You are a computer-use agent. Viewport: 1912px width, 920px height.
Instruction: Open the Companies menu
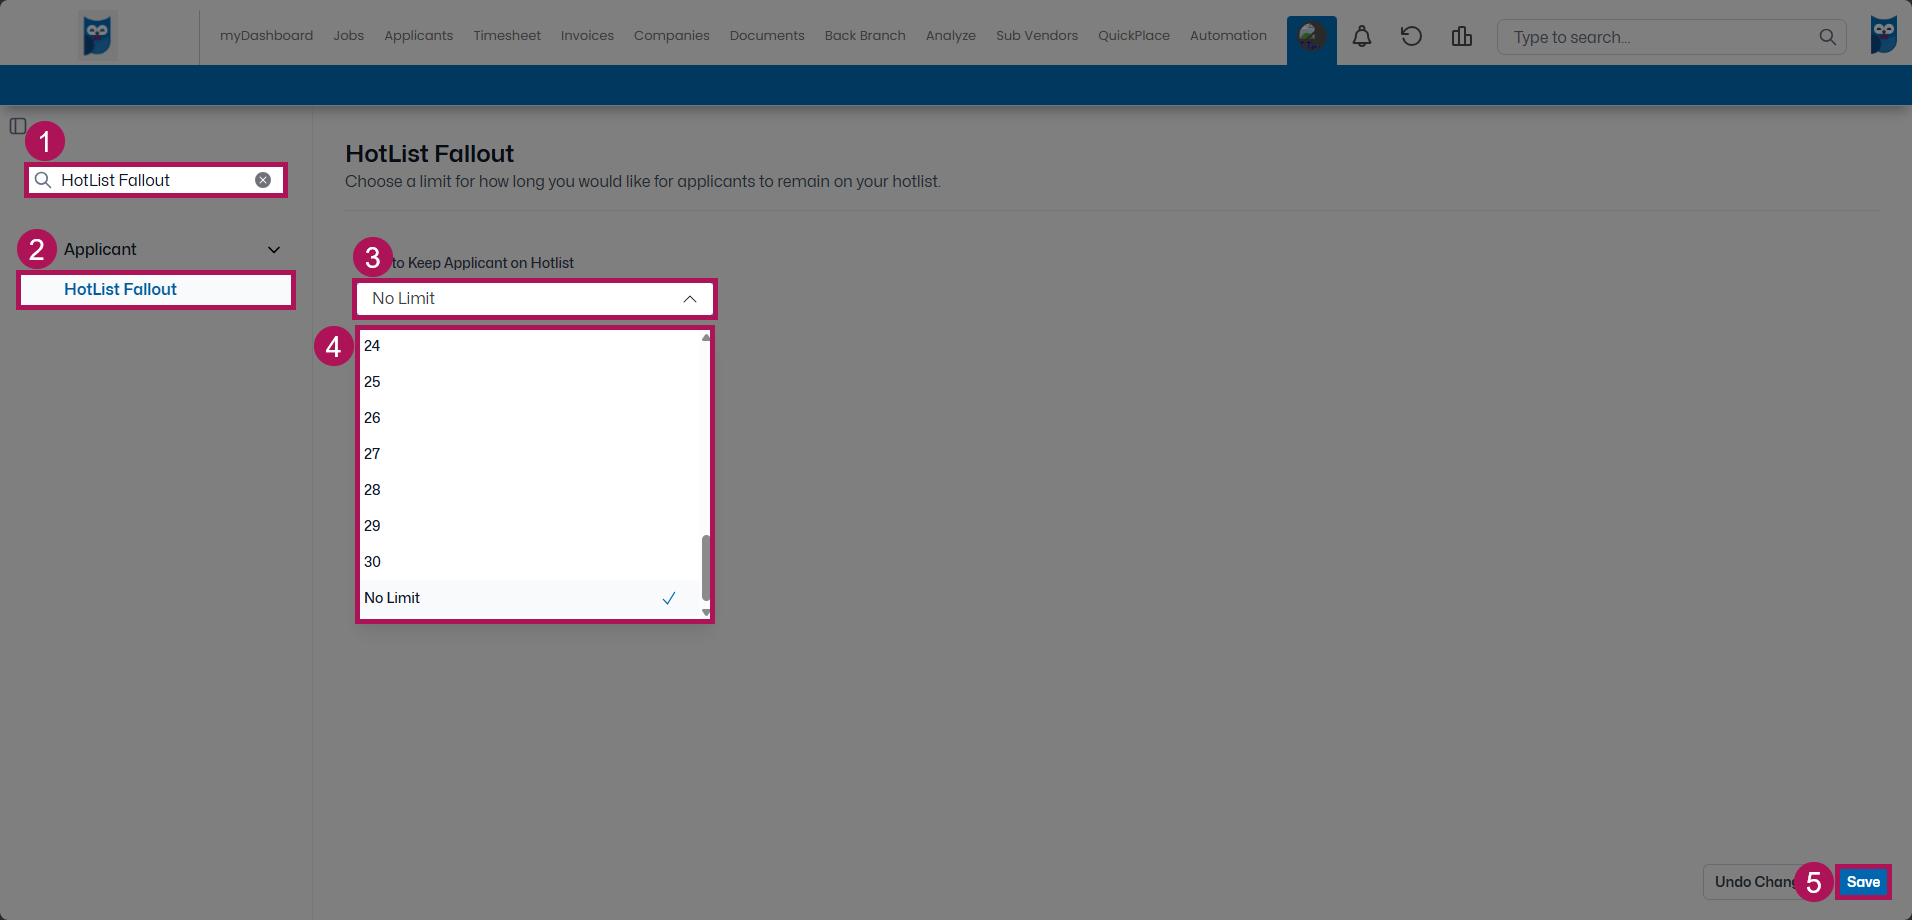click(x=672, y=36)
